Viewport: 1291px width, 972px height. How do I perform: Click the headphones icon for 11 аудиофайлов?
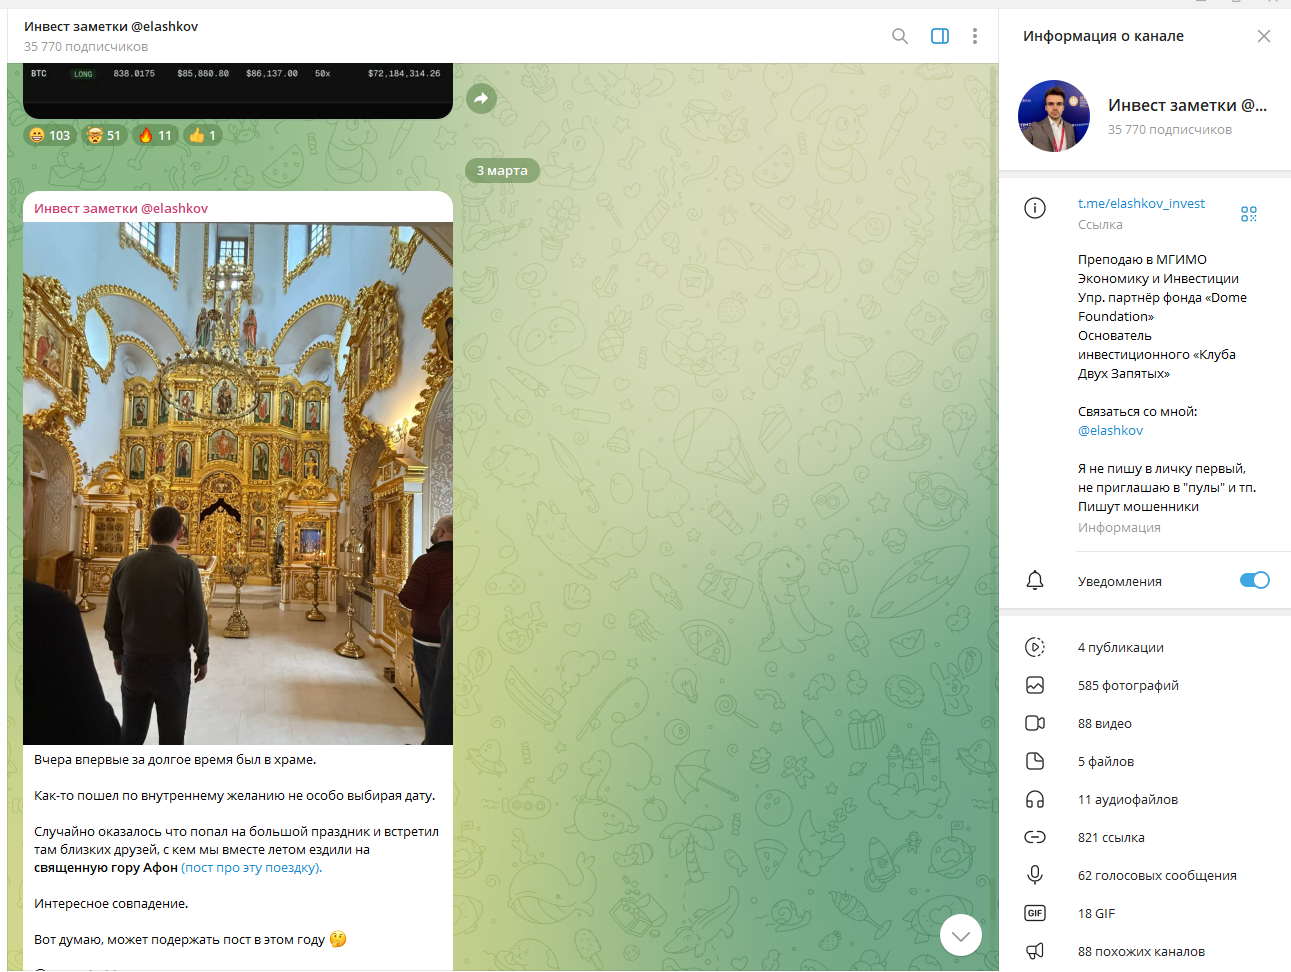coord(1035,799)
